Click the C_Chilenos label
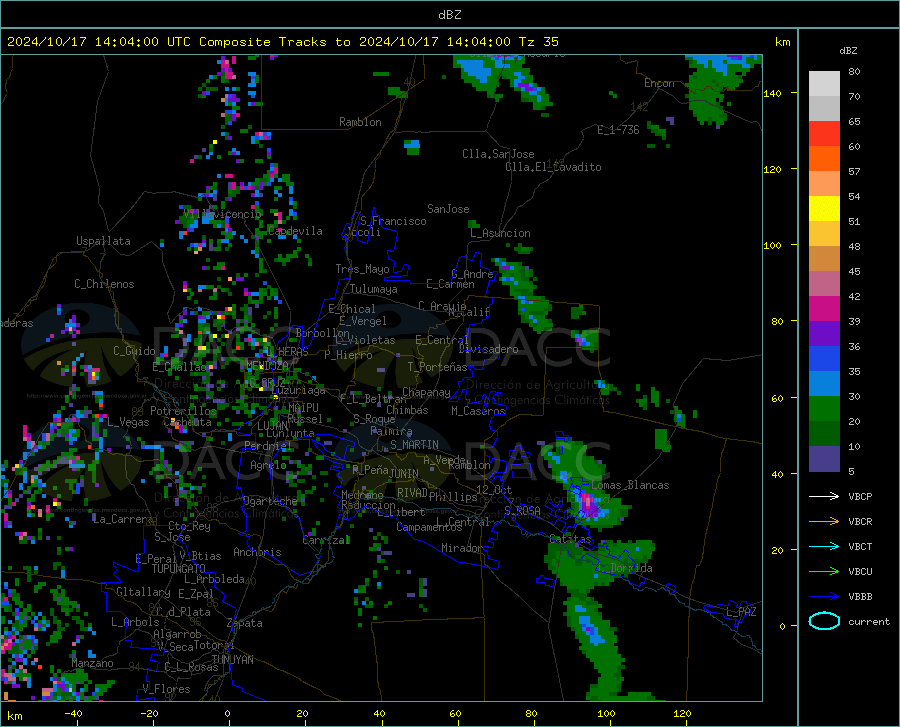The height and width of the screenshot is (727, 900). click(x=104, y=284)
